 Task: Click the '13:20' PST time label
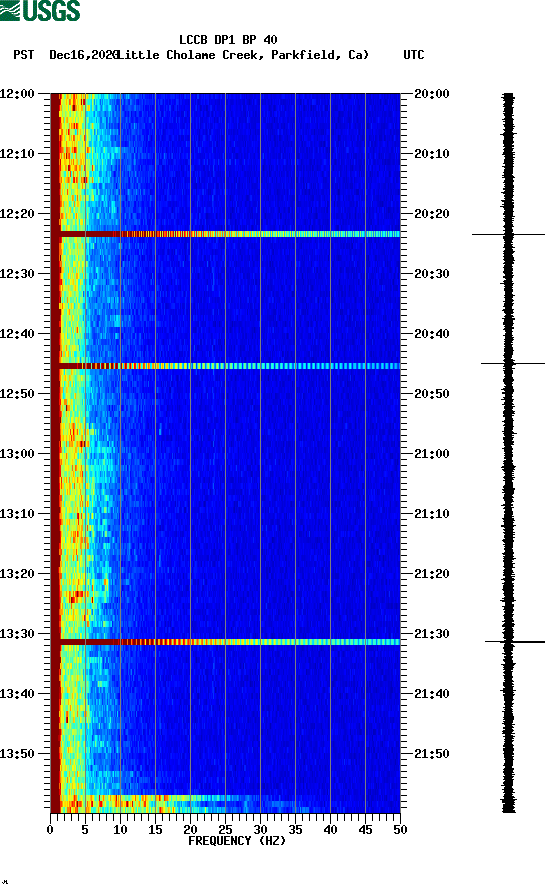coord(17,574)
